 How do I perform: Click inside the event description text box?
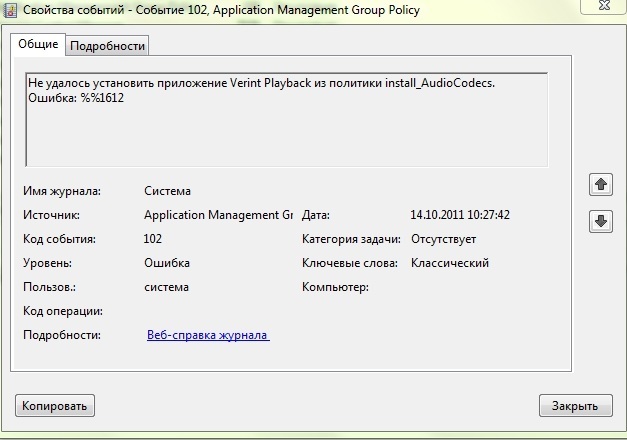[287, 119]
